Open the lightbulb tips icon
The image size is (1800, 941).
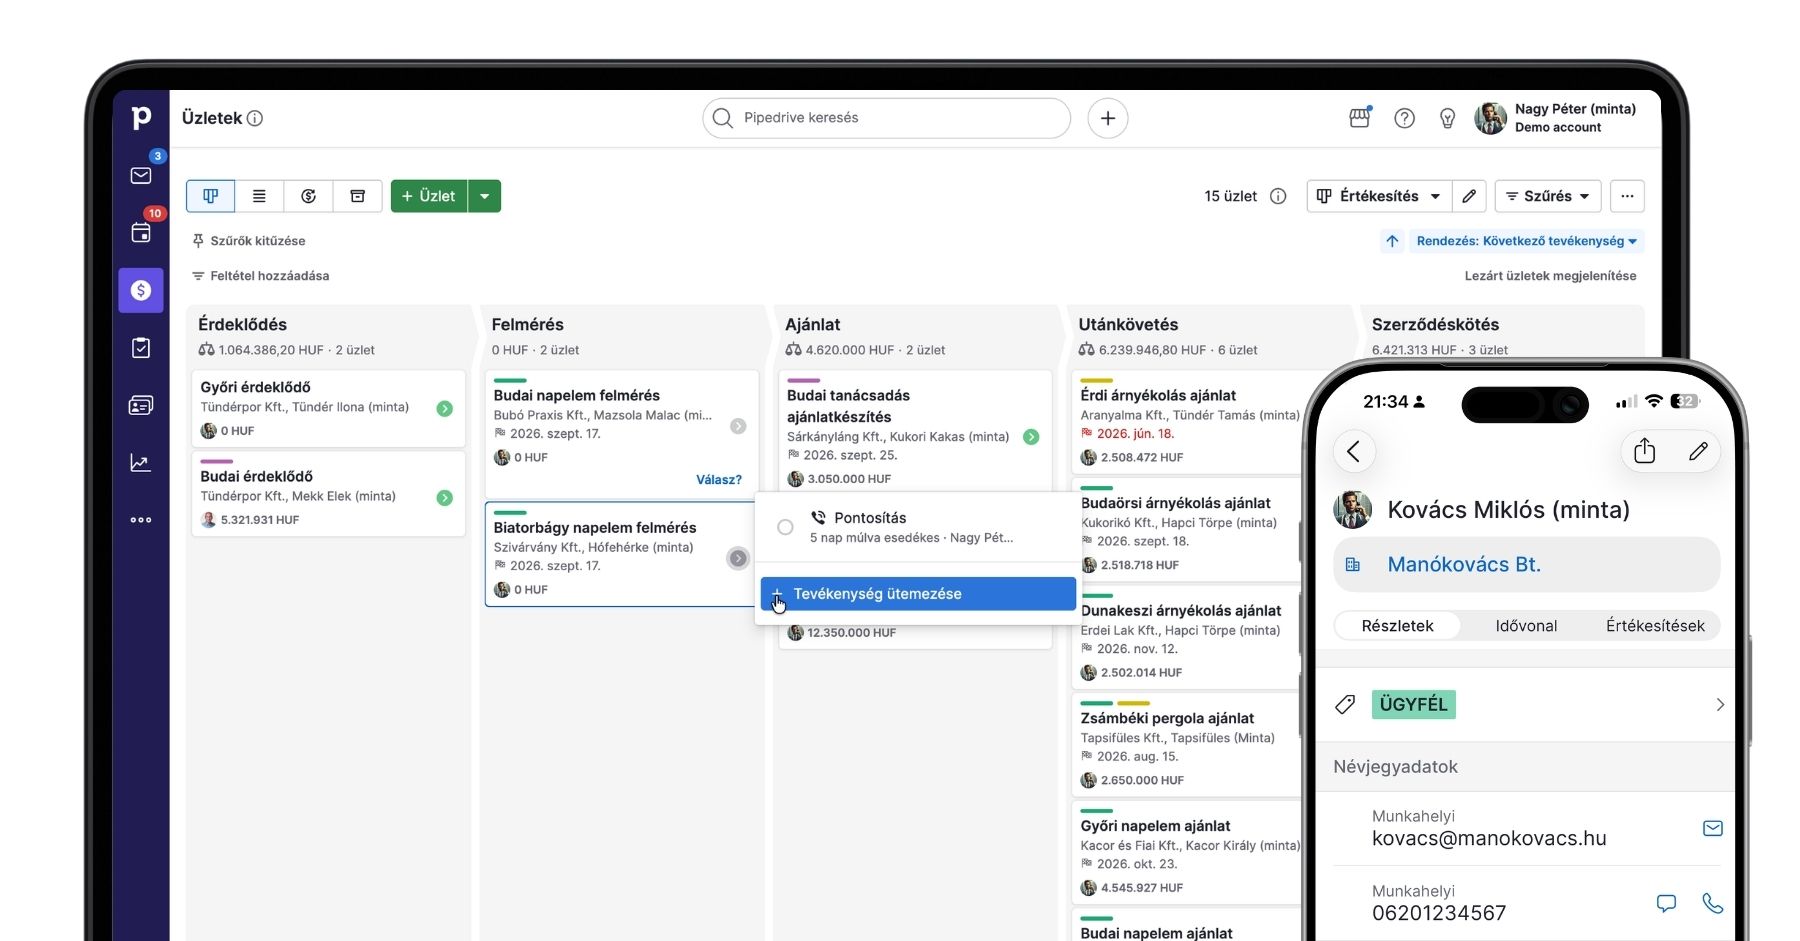1447,118
